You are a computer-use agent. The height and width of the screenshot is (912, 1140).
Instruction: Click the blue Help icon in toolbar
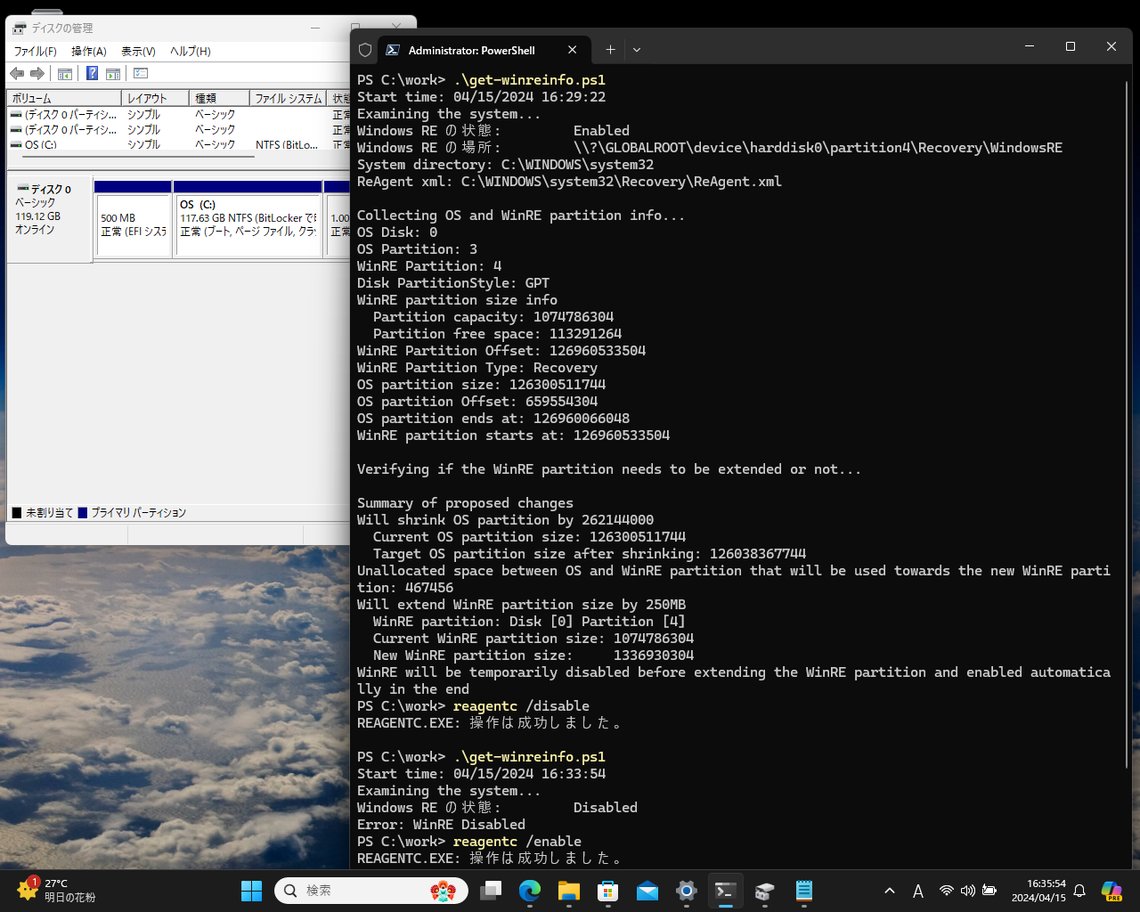coord(92,74)
